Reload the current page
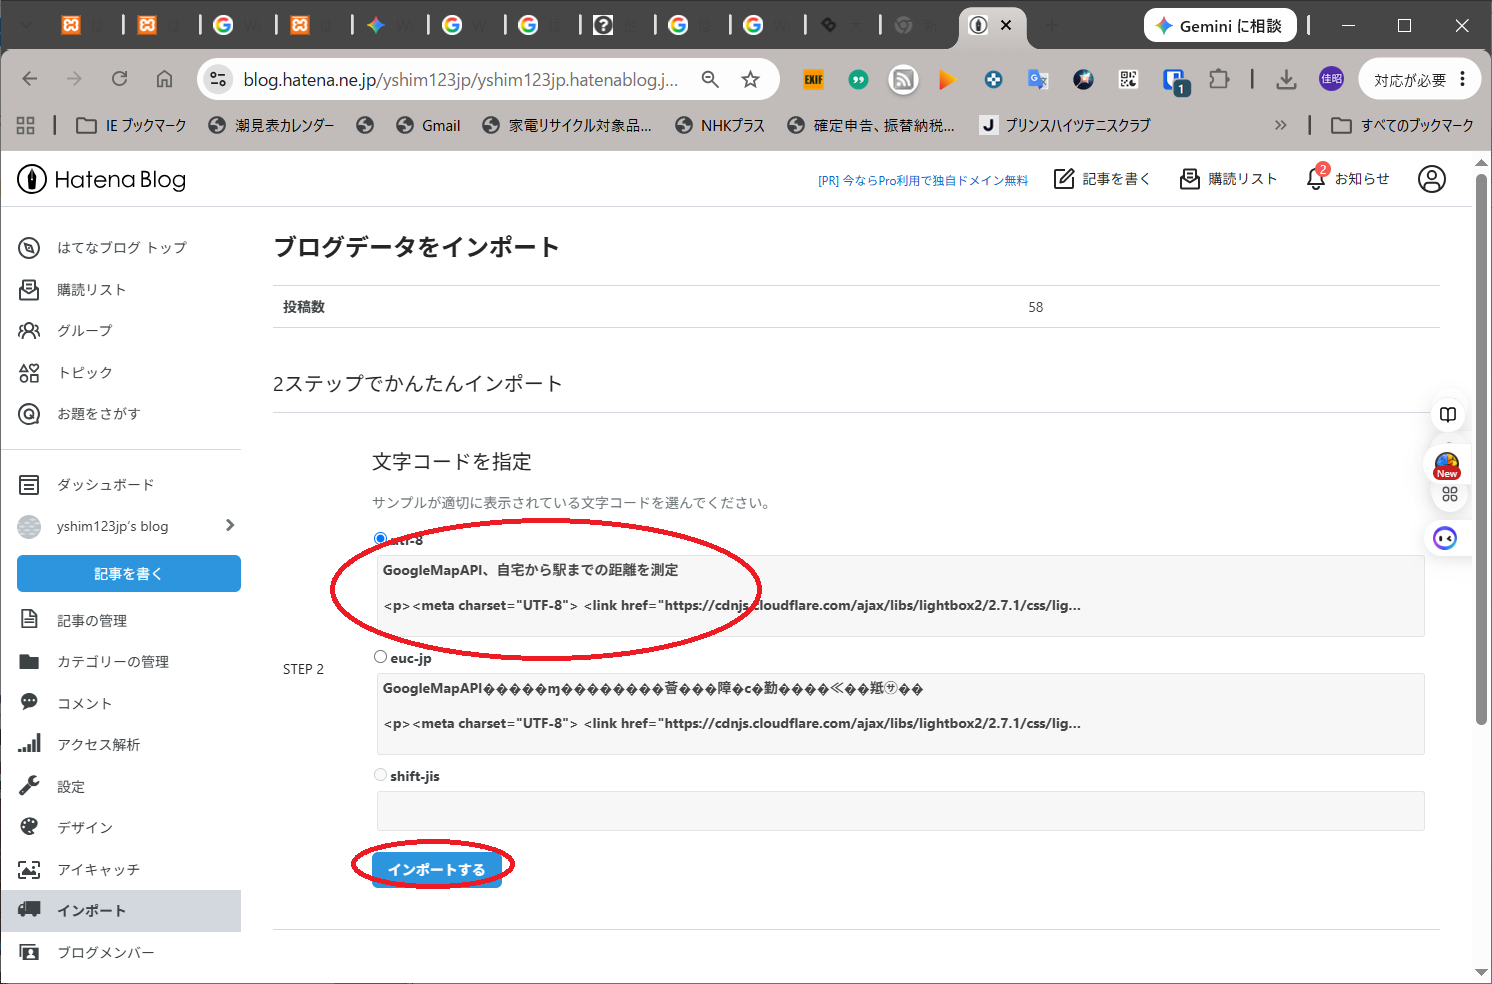 pos(120,79)
